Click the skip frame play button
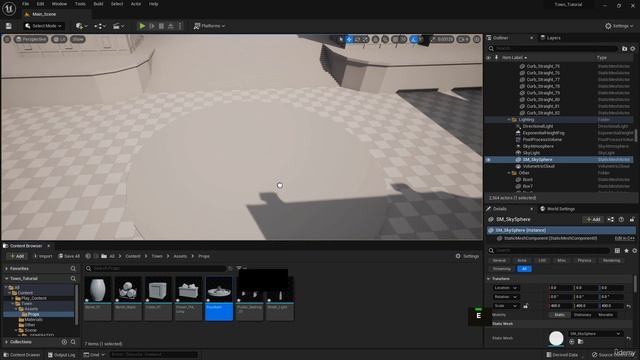Screen dimensions: 640x360 point(152,26)
